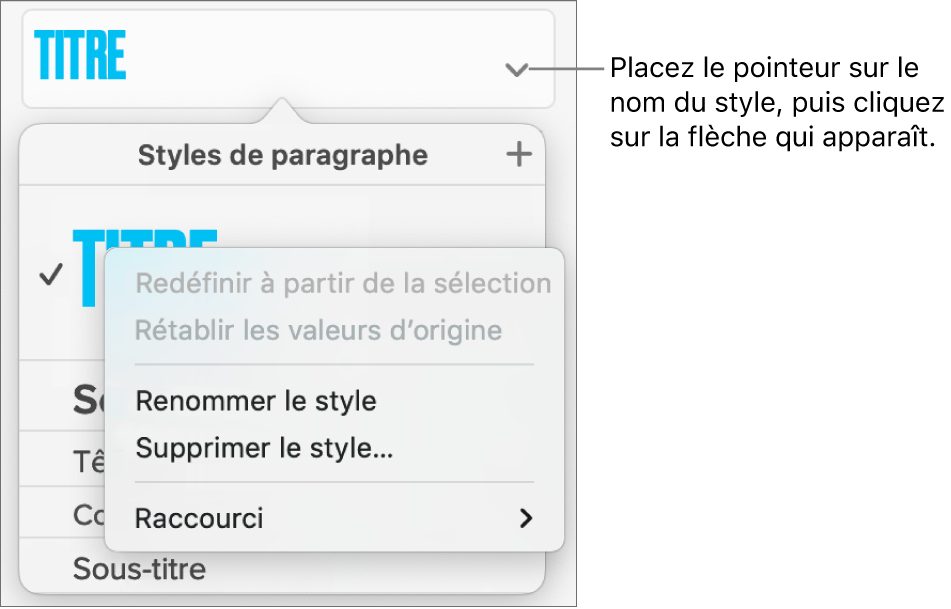Select the Sous-titre paragraph style
The height and width of the screenshot is (609, 951).
pyautogui.click(x=139, y=569)
